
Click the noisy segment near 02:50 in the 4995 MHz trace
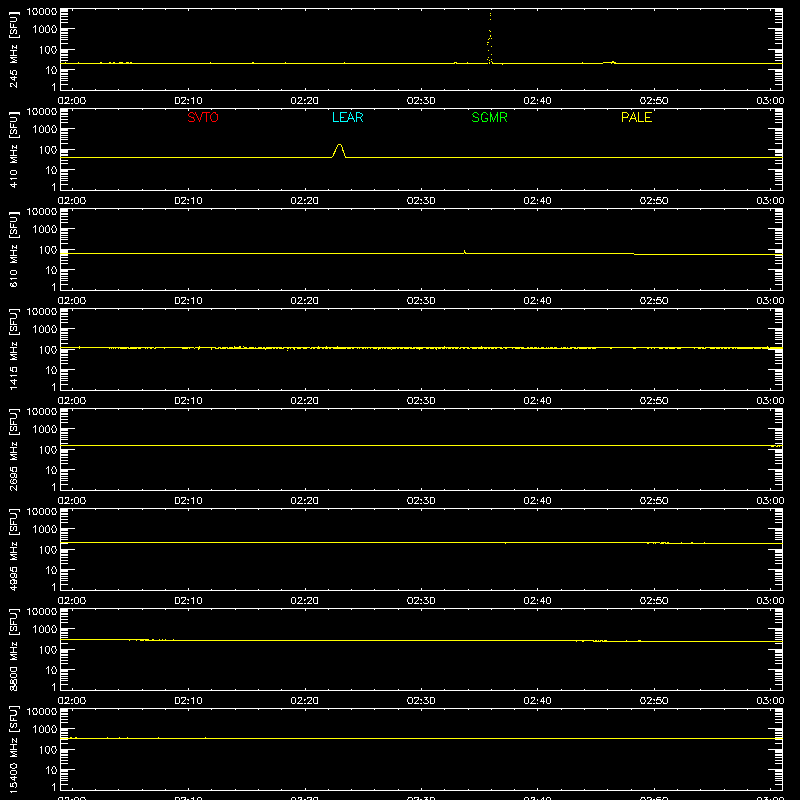tap(658, 543)
